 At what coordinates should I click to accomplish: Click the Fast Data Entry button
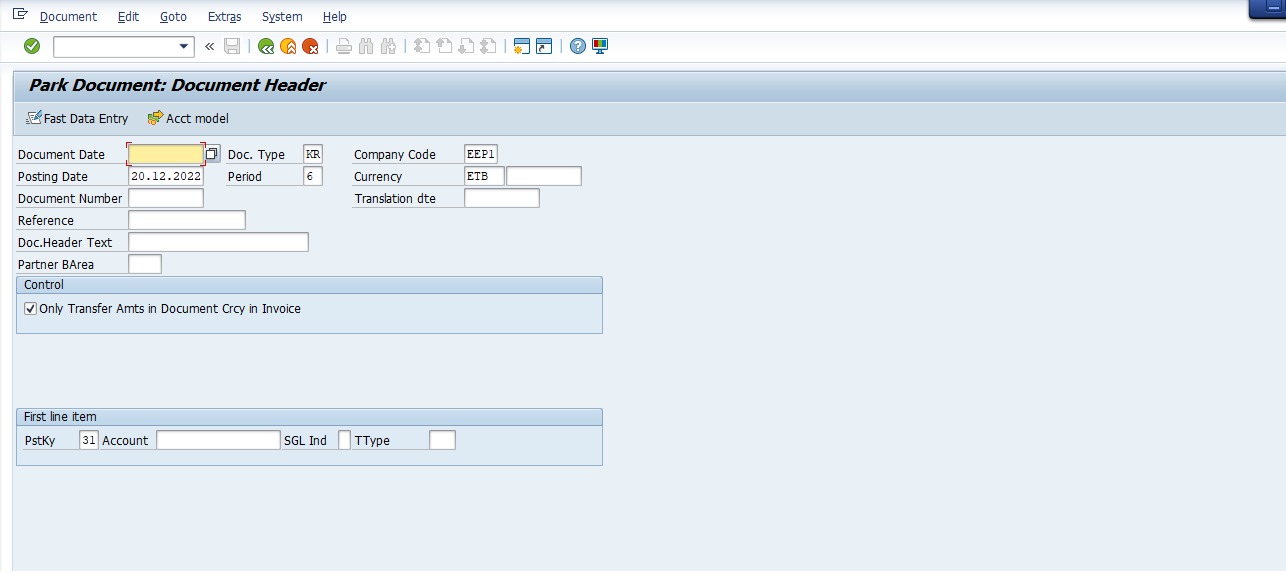click(77, 118)
